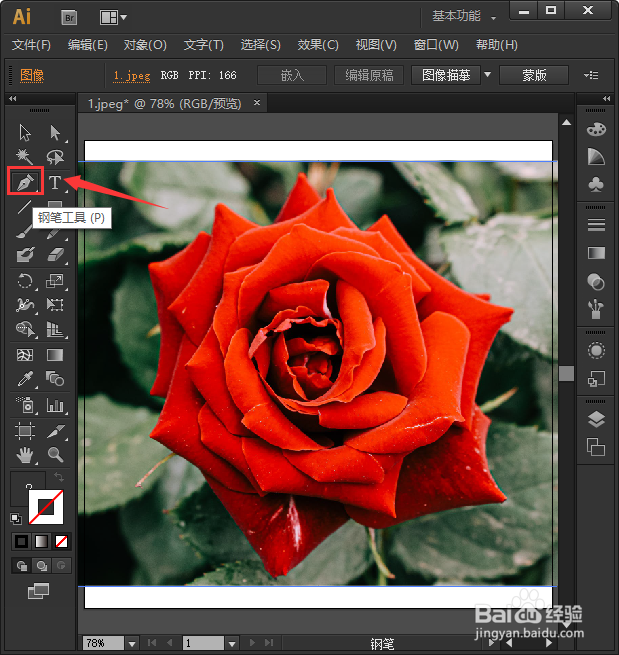
Task: Reset to default fill and stroke
Action: (x=16, y=519)
